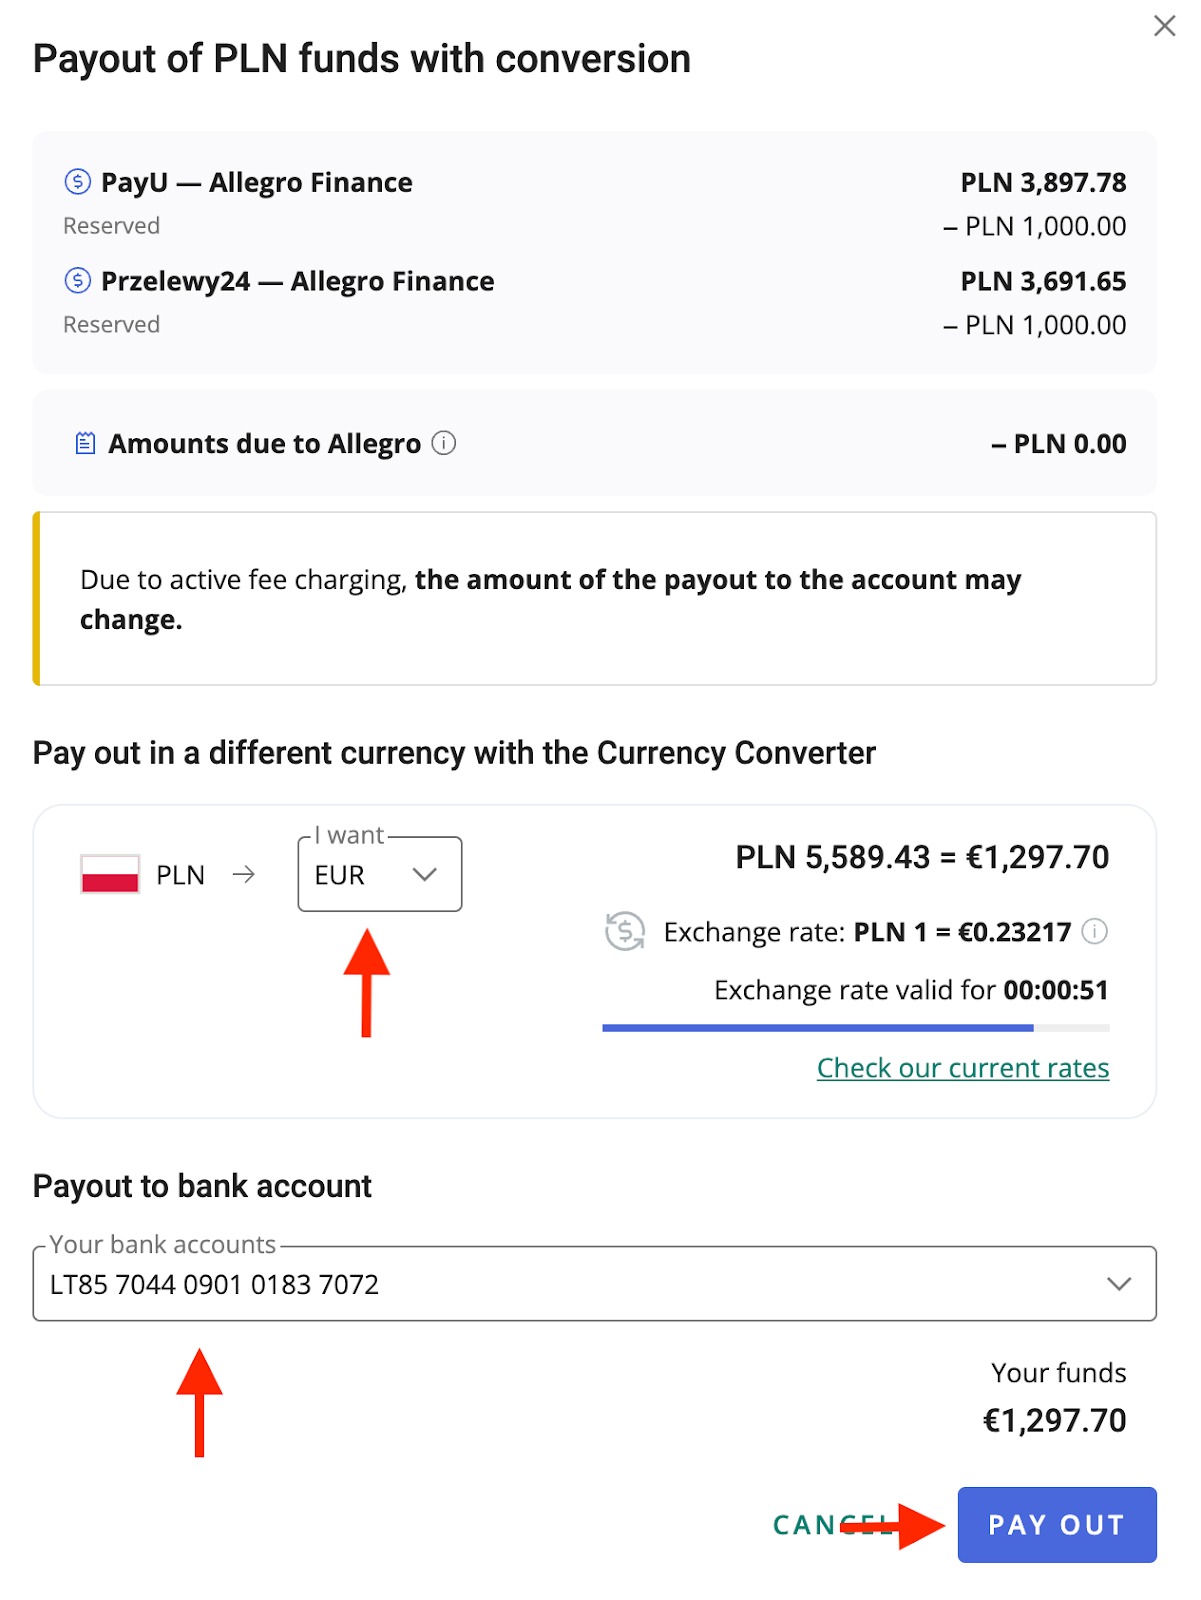Click the currency exchange refresh icon
The image size is (1201, 1600).
pyautogui.click(x=625, y=932)
